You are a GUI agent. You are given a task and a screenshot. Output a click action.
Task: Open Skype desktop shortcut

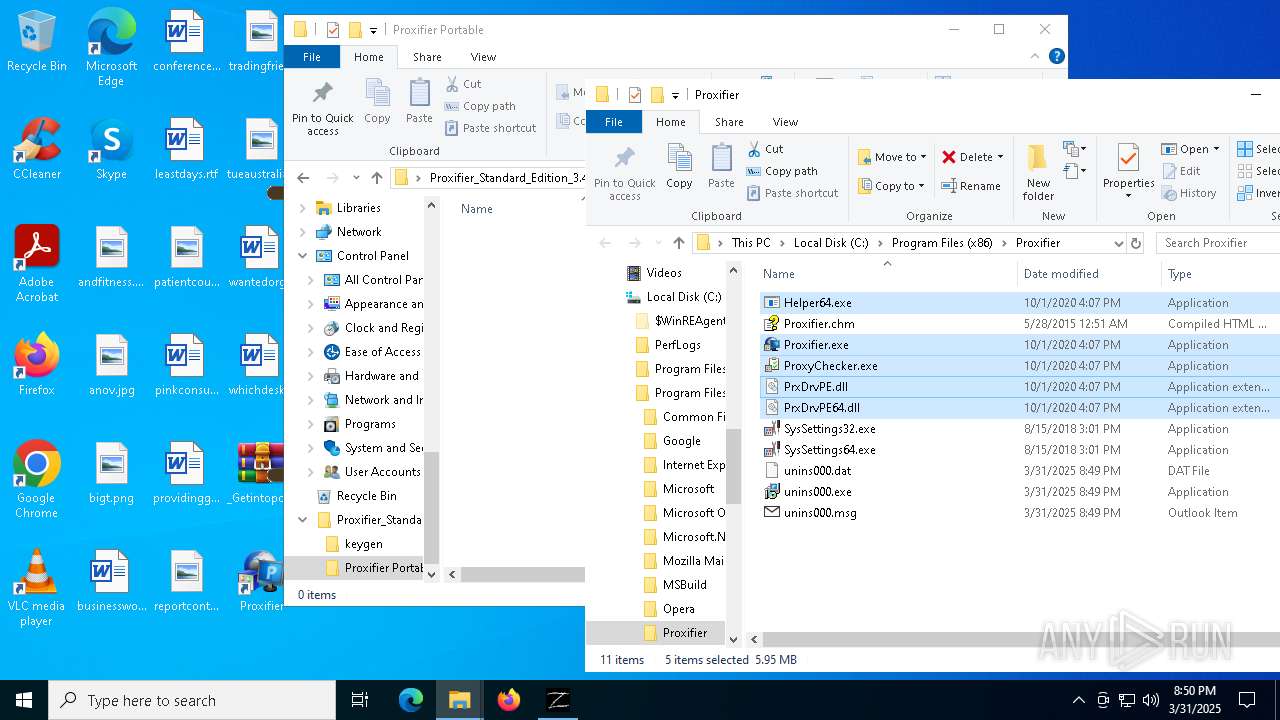(x=111, y=149)
